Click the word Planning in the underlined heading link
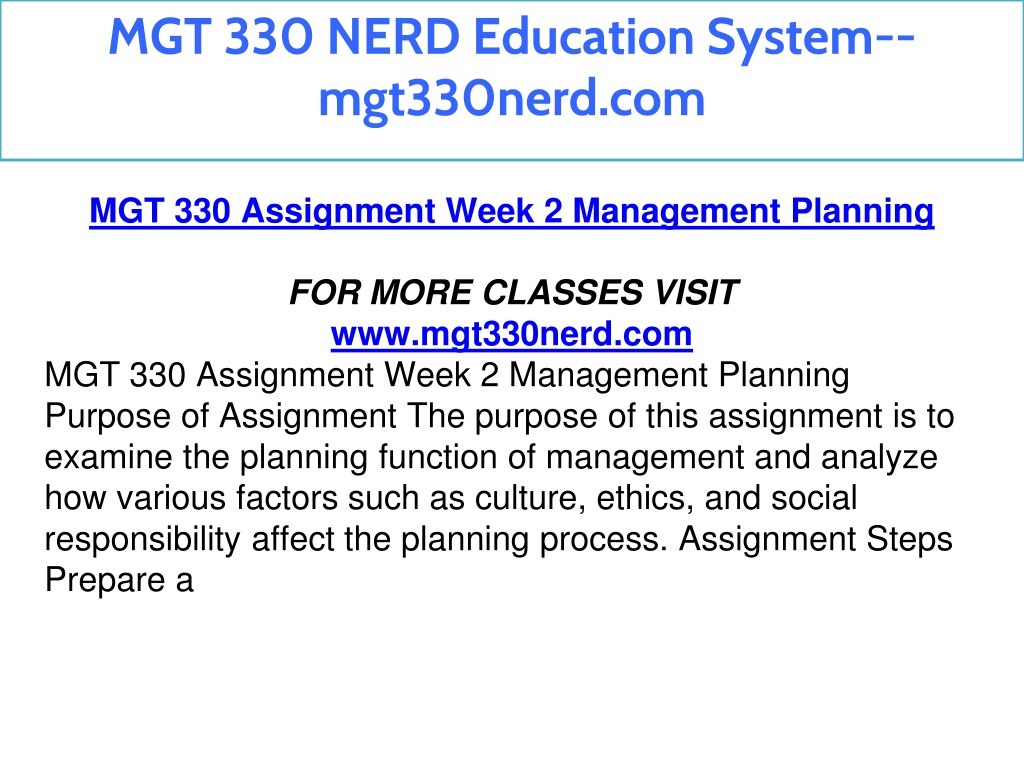The image size is (1024, 768). point(863,212)
